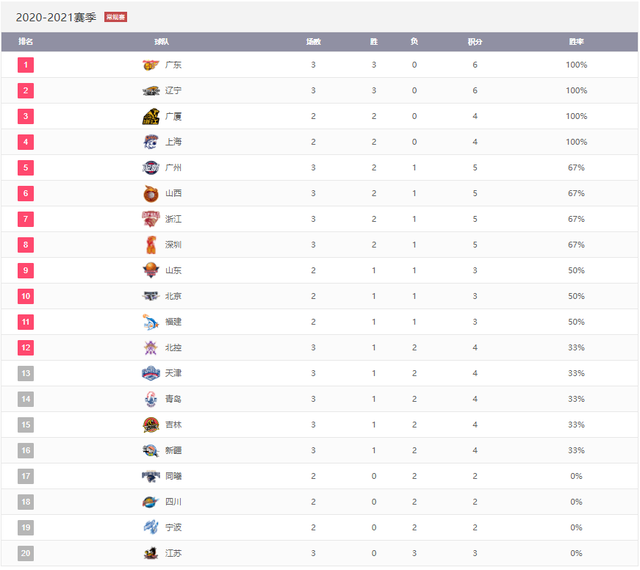This screenshot has width=640, height=570.
Task: Sort by 胜率 column header
Action: pyautogui.click(x=576, y=42)
